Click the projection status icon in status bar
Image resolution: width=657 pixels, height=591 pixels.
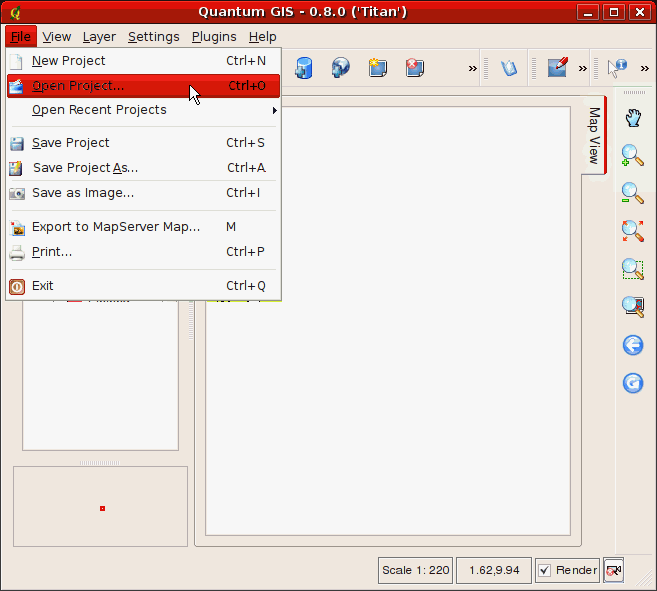614,570
